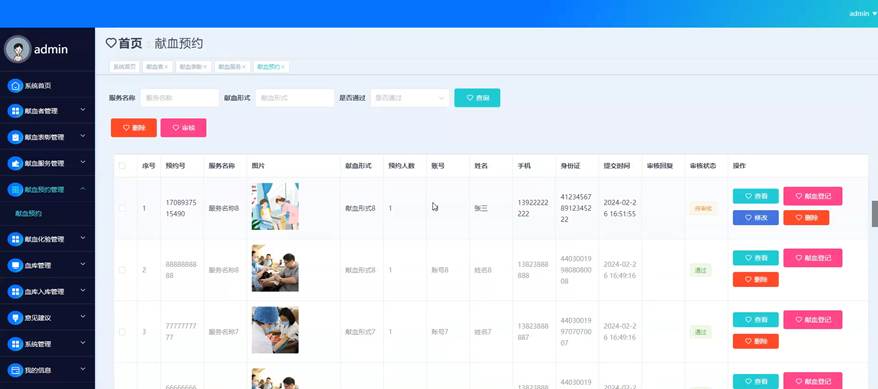Click the blue 修改 button in 张三 row
This screenshot has width=878, height=389.
pos(755,218)
